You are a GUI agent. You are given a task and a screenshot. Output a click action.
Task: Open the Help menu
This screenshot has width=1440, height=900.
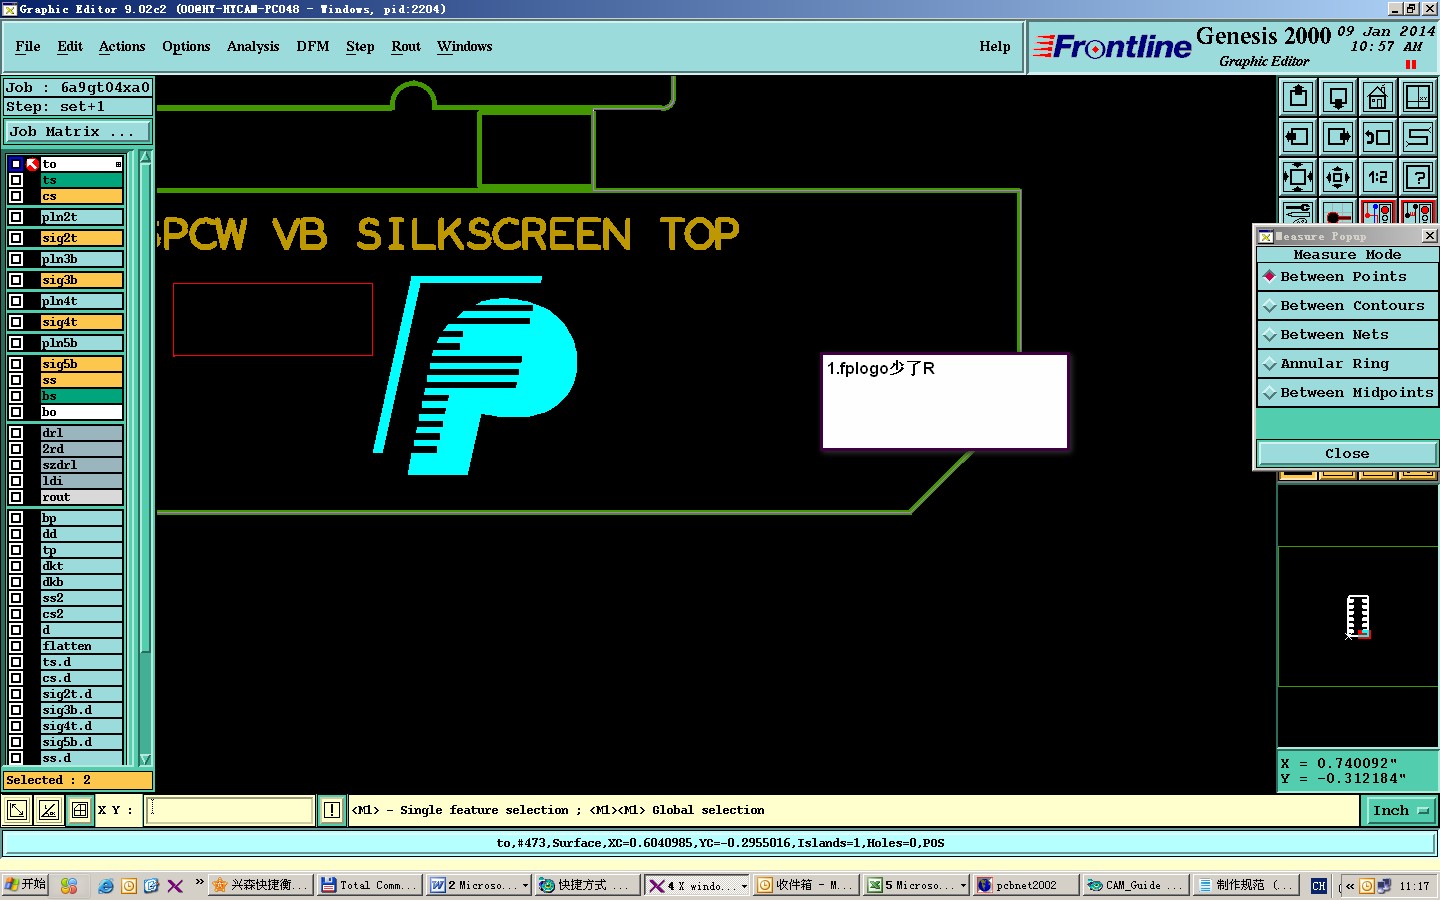(995, 47)
